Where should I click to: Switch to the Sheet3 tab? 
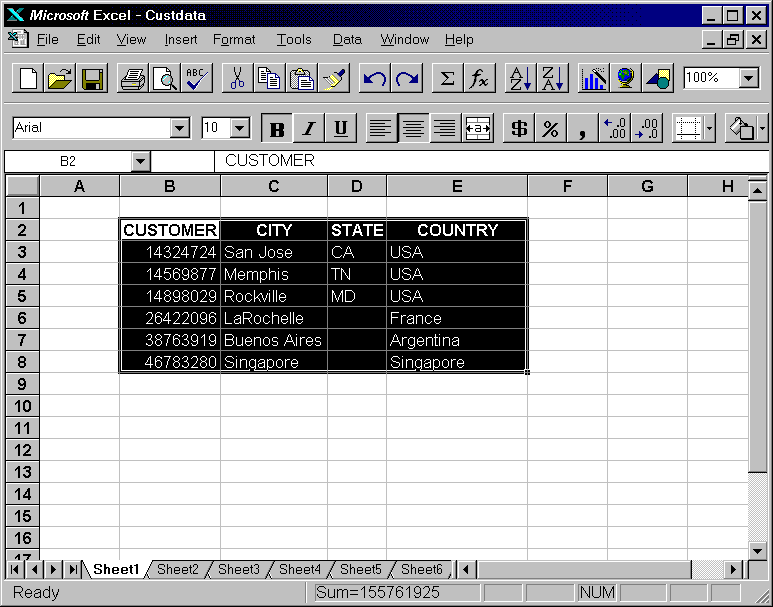click(x=239, y=570)
